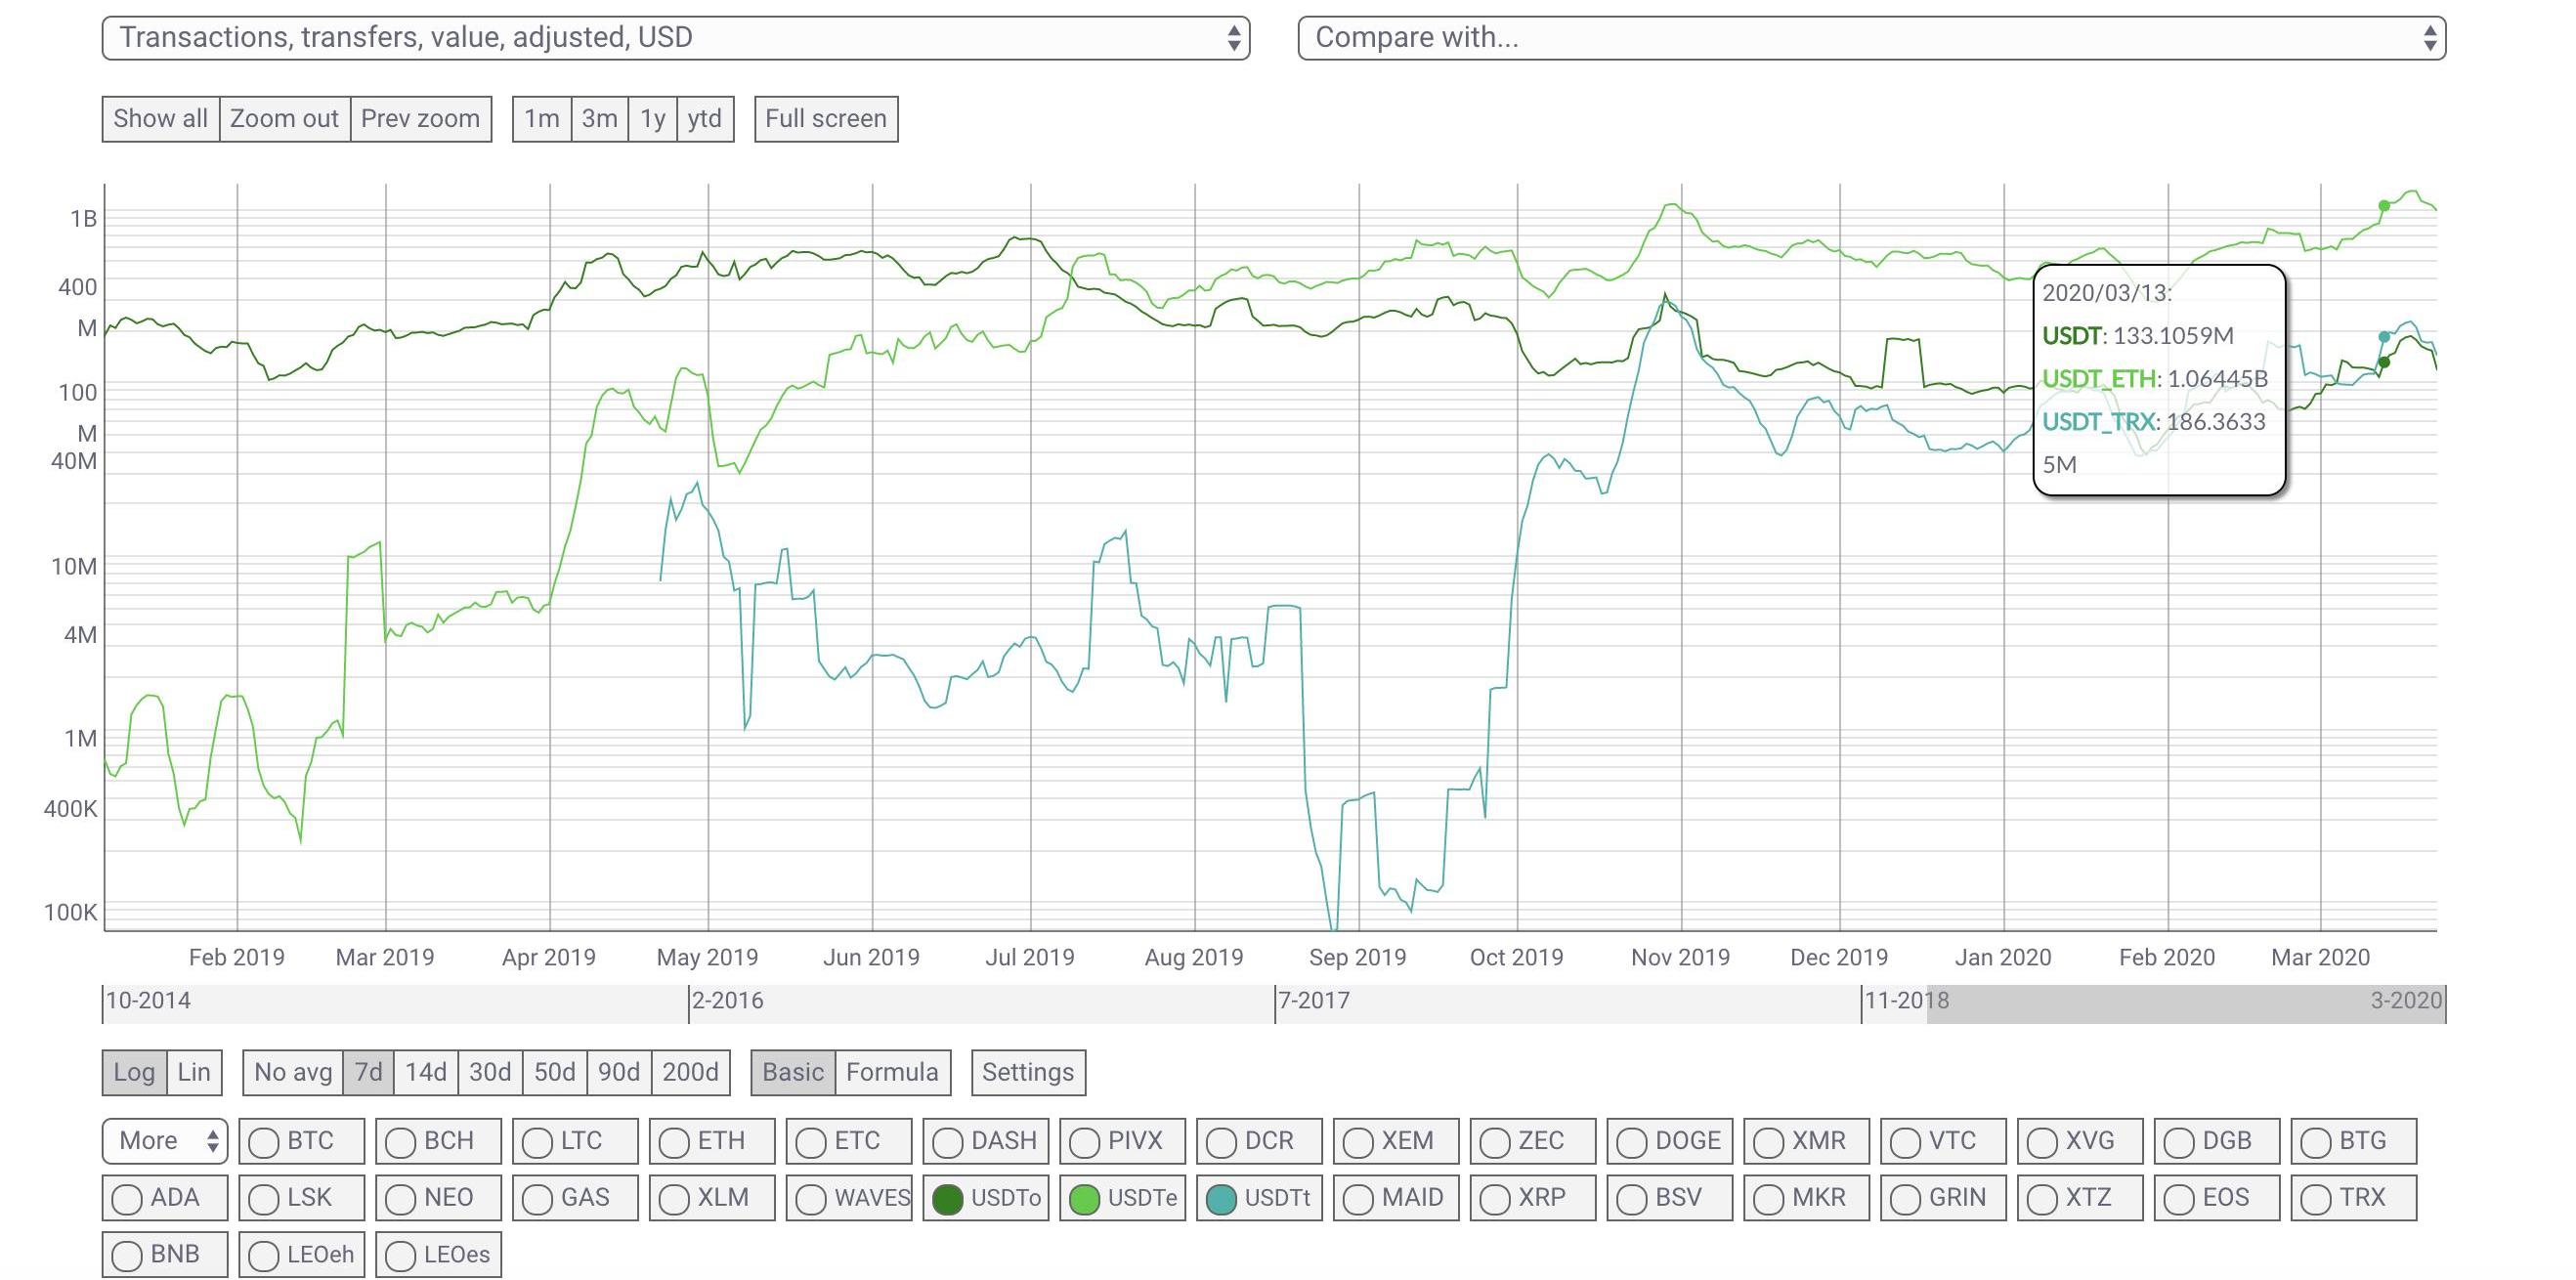Enable the XEM series
2576x1280 pixels.
pyautogui.click(x=1396, y=1141)
